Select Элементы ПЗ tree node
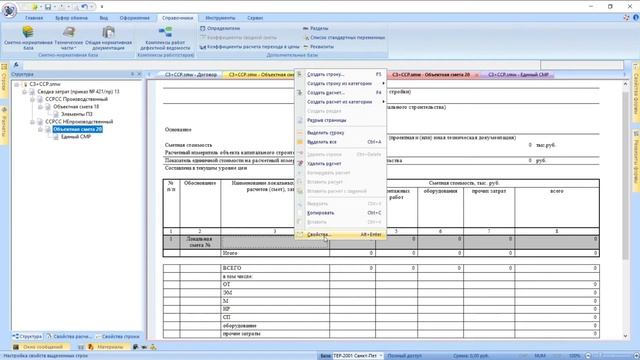This screenshot has width=640, height=360. (77, 114)
